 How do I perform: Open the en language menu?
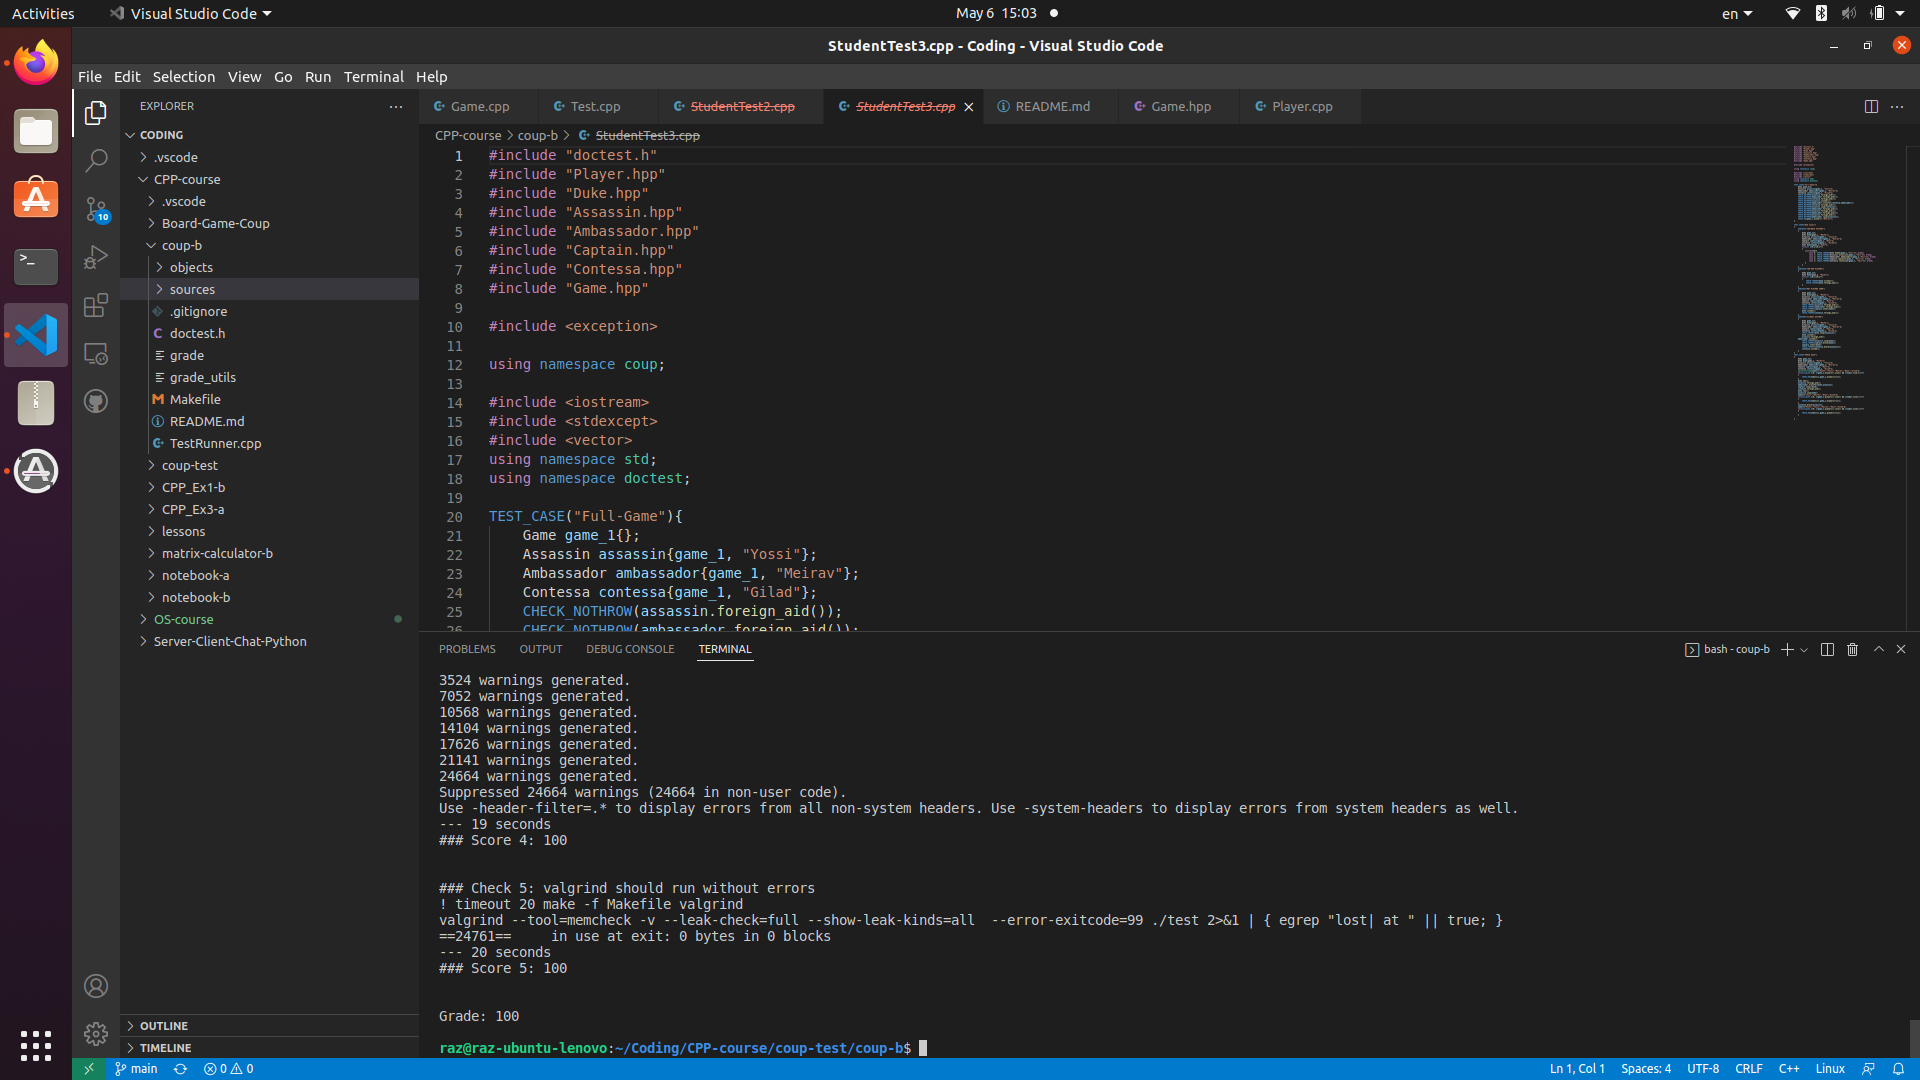1736,13
